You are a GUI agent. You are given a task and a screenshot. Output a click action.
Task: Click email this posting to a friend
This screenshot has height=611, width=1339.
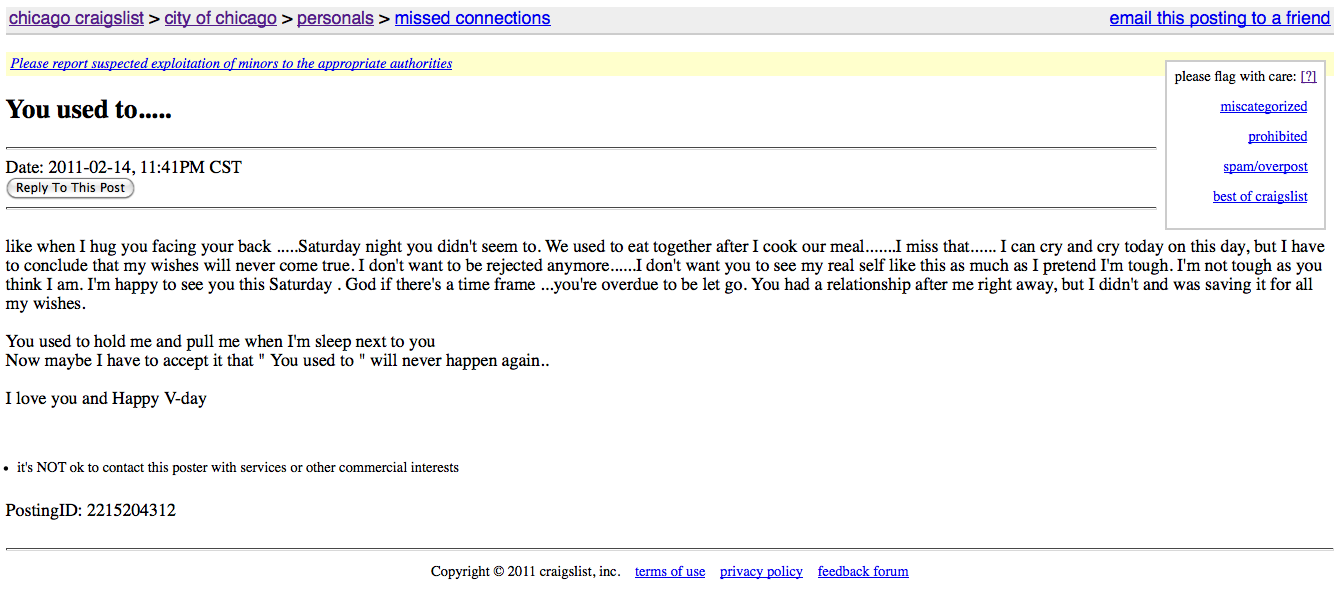[1220, 18]
